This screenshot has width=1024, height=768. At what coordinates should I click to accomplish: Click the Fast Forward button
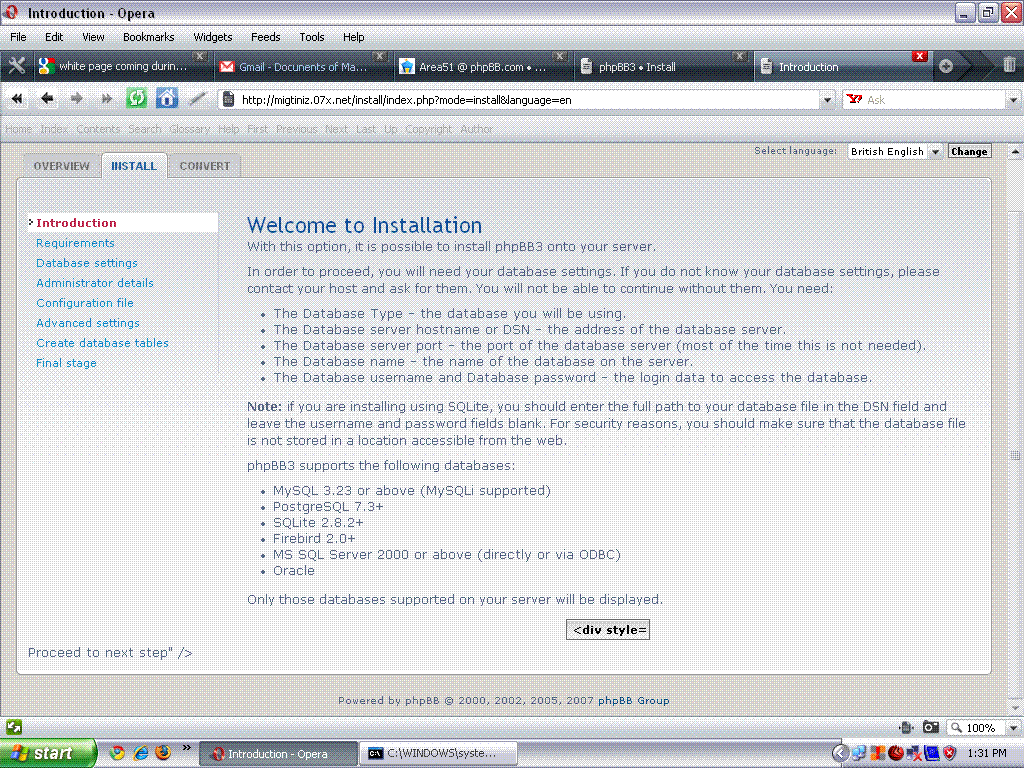click(106, 99)
